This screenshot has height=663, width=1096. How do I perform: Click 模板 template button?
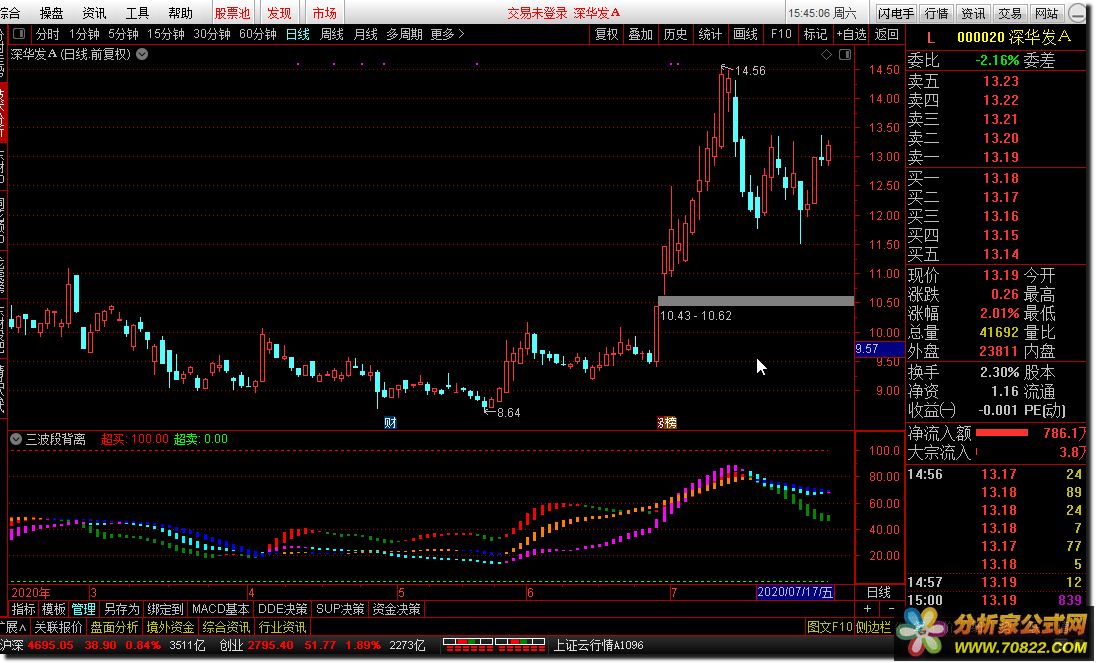click(53, 609)
